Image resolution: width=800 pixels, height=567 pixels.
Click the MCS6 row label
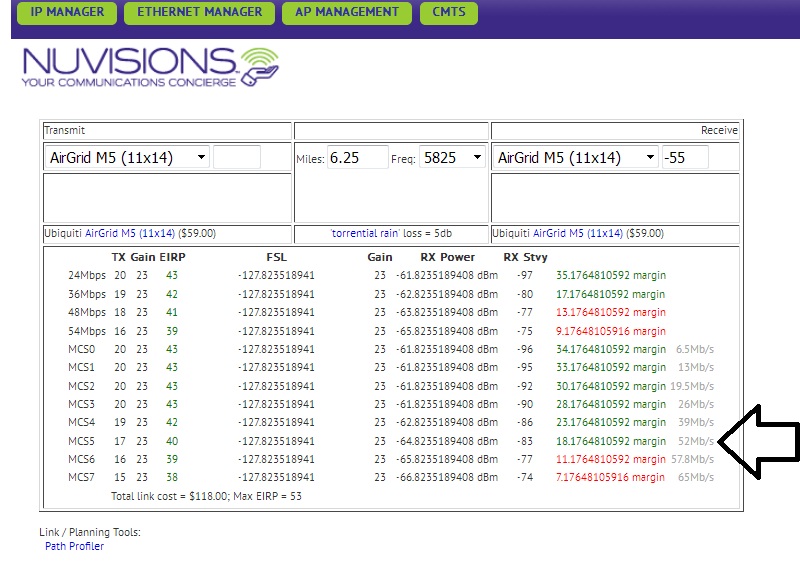[82, 459]
